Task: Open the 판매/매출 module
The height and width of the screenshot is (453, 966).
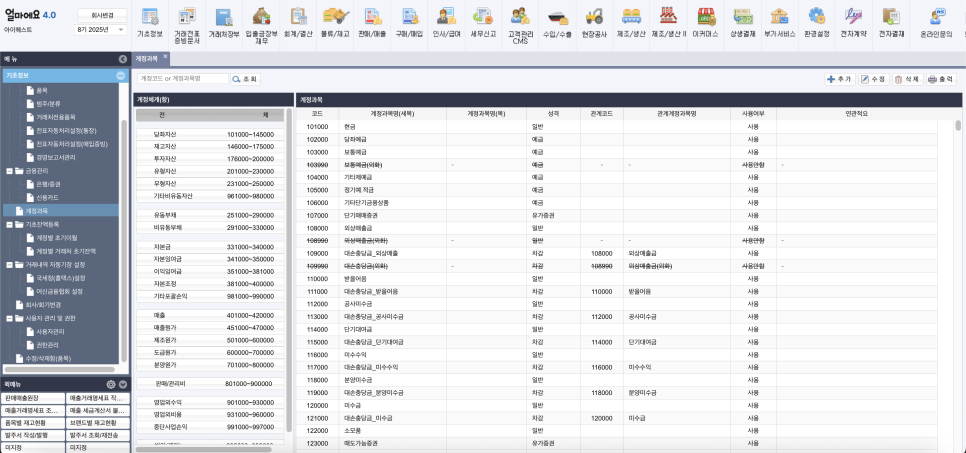Action: (x=372, y=23)
